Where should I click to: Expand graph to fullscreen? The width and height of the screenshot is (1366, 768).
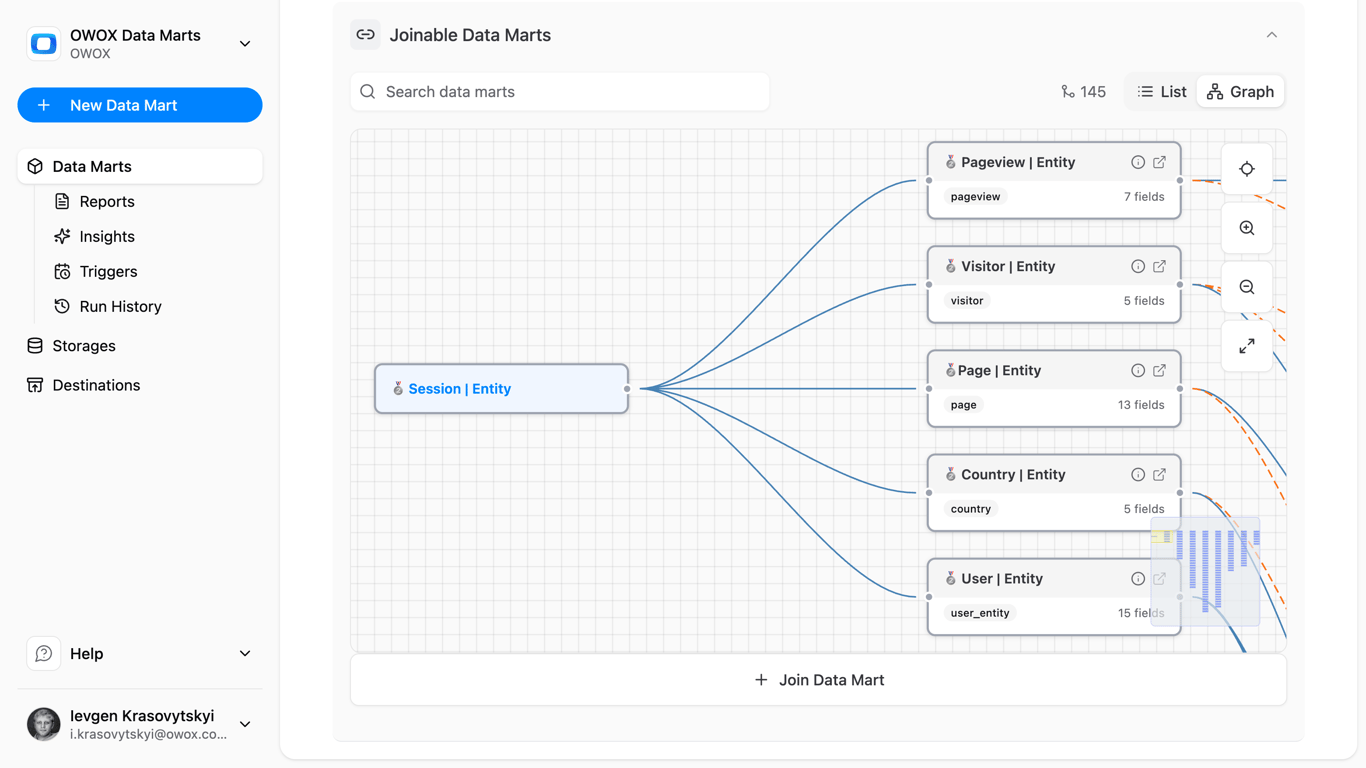point(1247,346)
